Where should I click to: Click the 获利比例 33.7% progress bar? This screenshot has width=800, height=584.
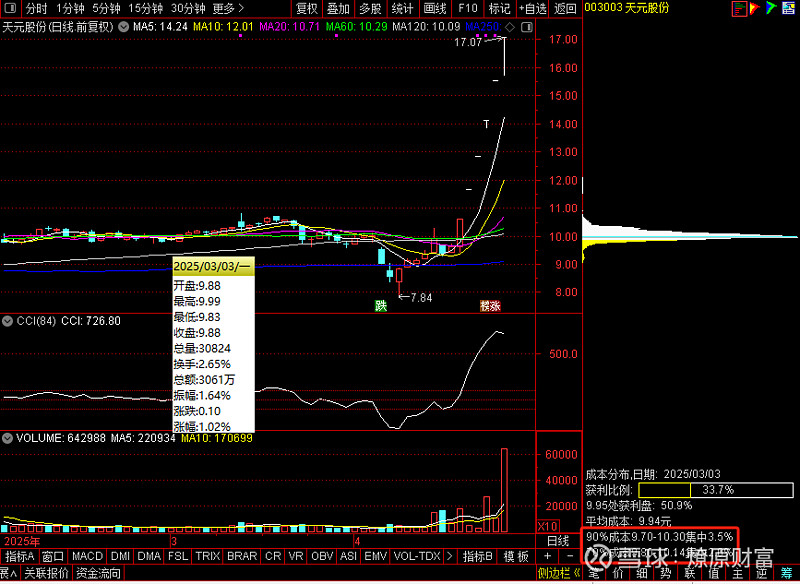[x=716, y=490]
